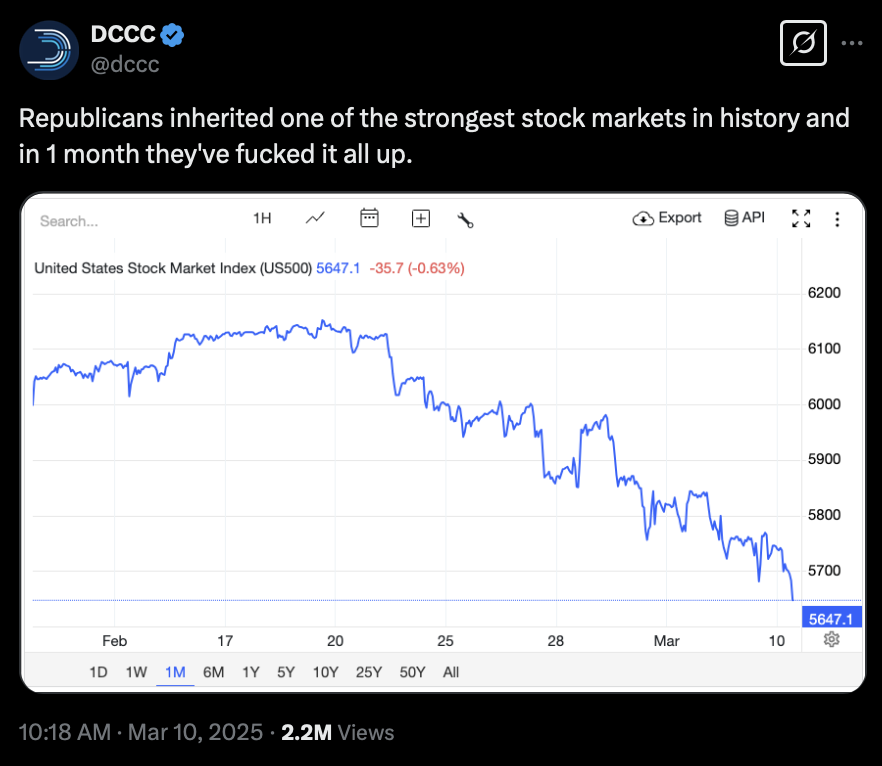Click the DCCC profile avatar
882x766 pixels.
pos(49,49)
